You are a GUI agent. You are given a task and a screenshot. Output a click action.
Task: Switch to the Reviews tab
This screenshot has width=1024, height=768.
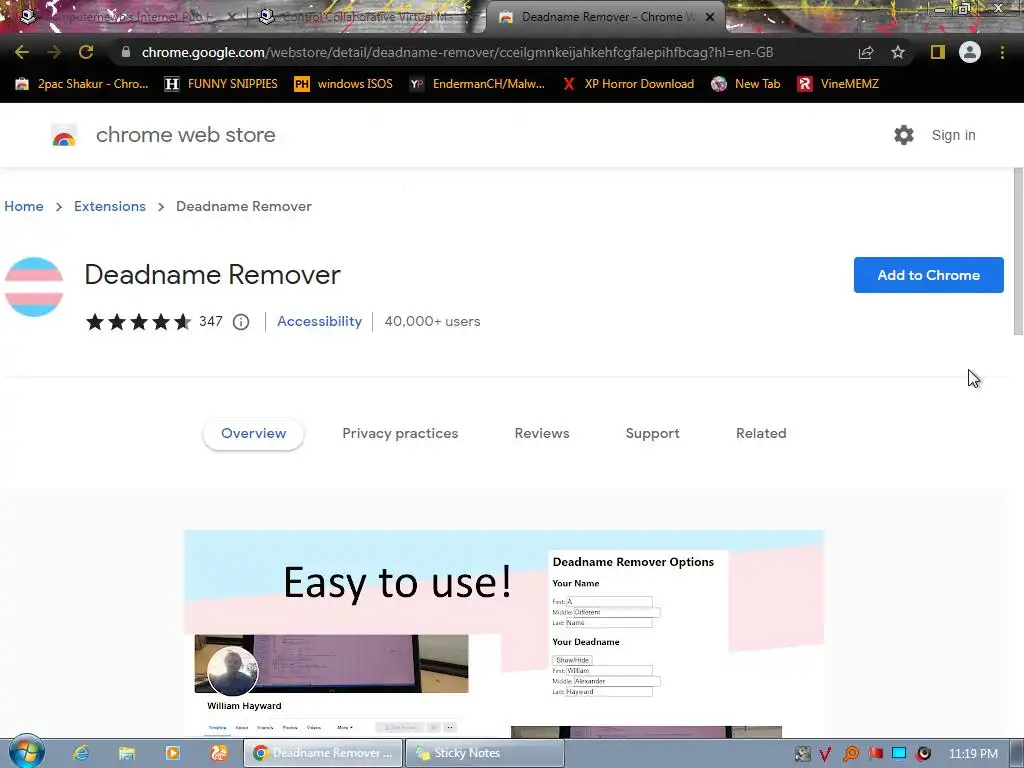coord(542,434)
